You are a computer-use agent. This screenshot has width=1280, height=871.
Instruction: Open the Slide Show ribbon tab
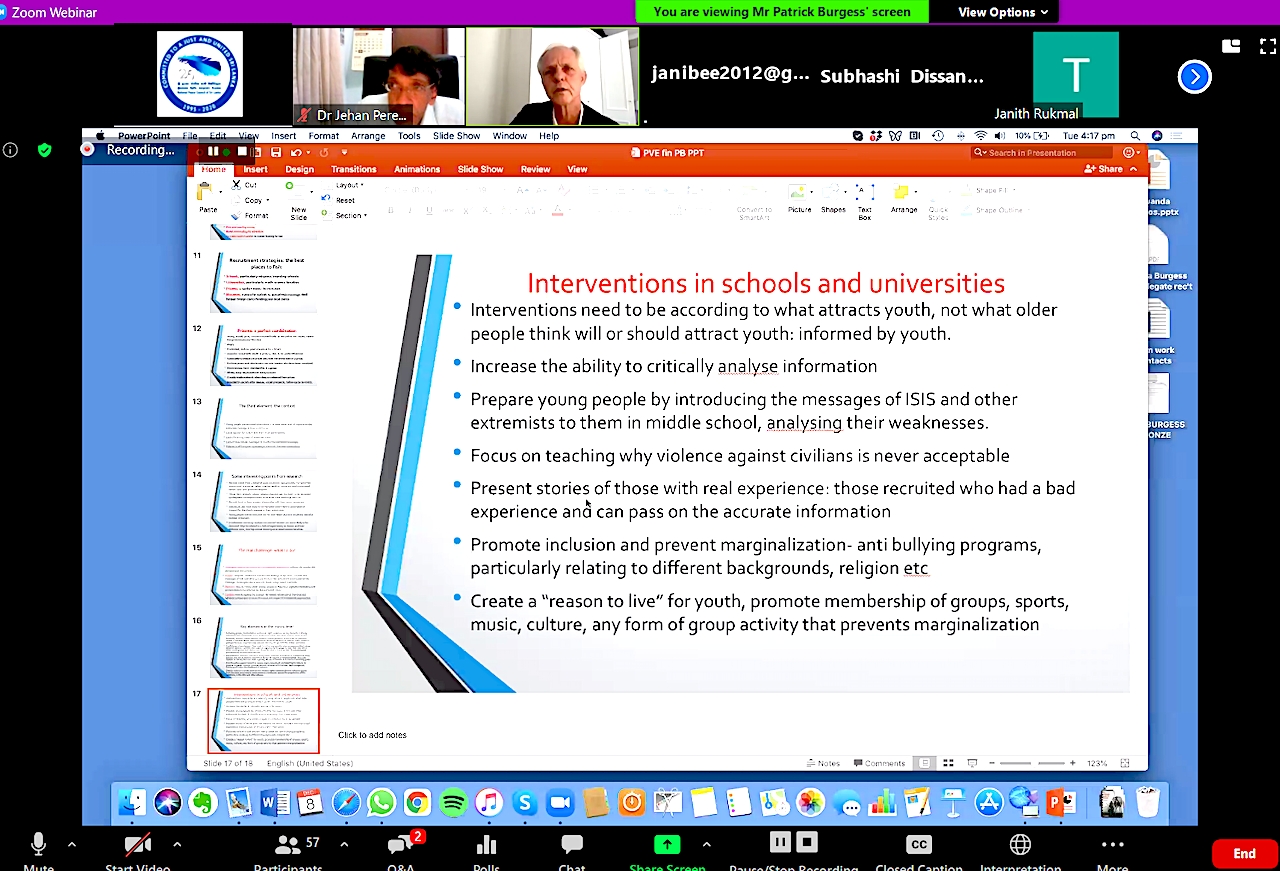tap(480, 169)
